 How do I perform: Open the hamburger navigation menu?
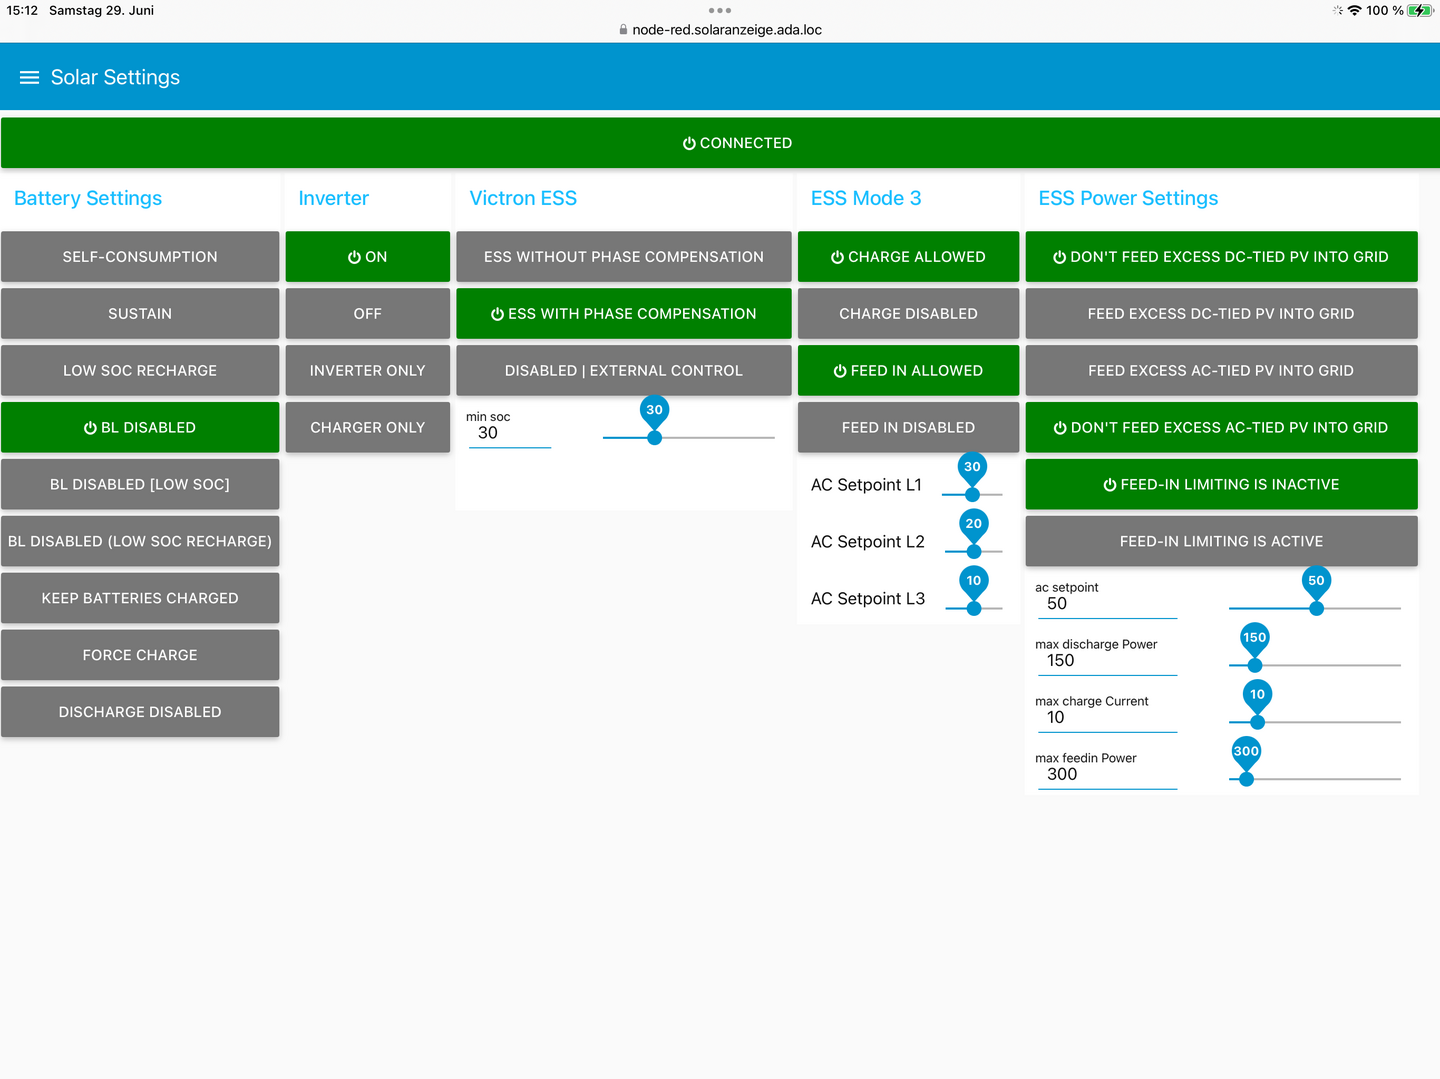[x=30, y=77]
